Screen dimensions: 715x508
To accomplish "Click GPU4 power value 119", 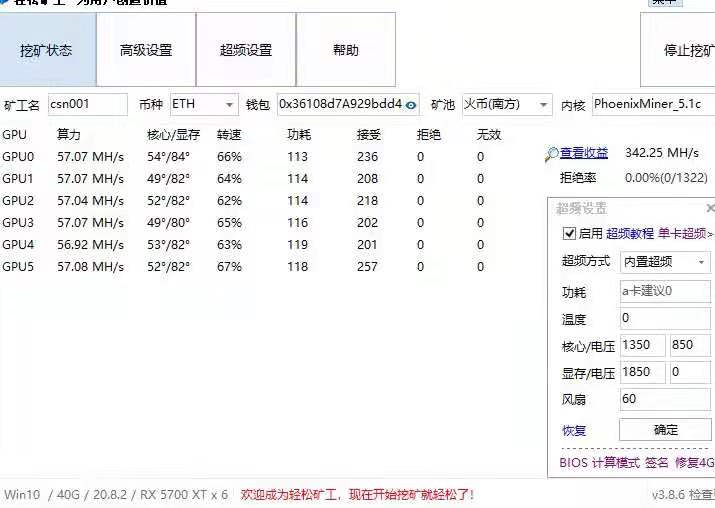I will tap(298, 244).
